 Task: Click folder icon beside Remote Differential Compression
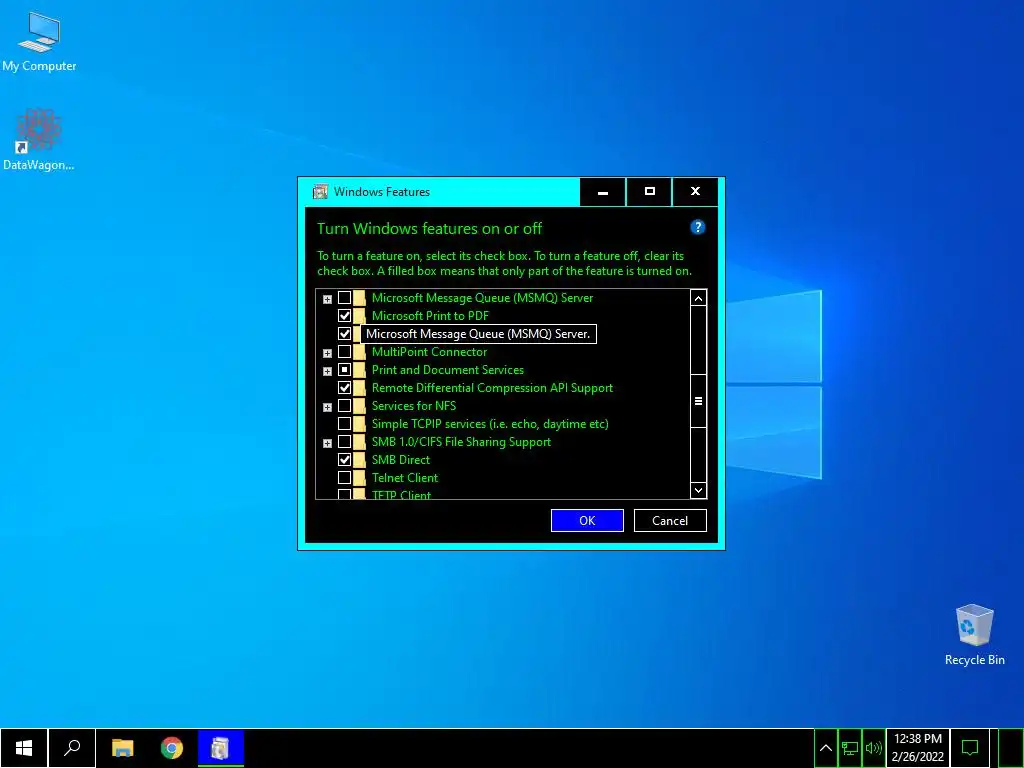359,388
